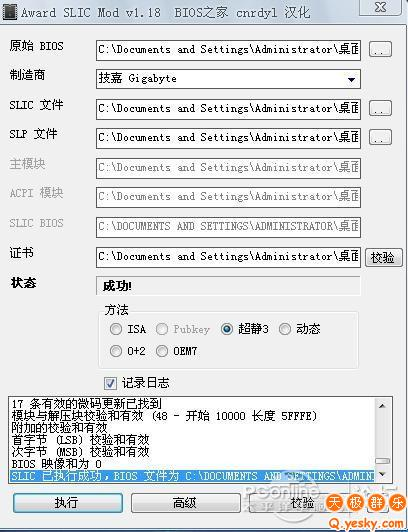Click the browse button for 原始 BIOS
Viewport: 408px width, 532px height.
[x=380, y=50]
